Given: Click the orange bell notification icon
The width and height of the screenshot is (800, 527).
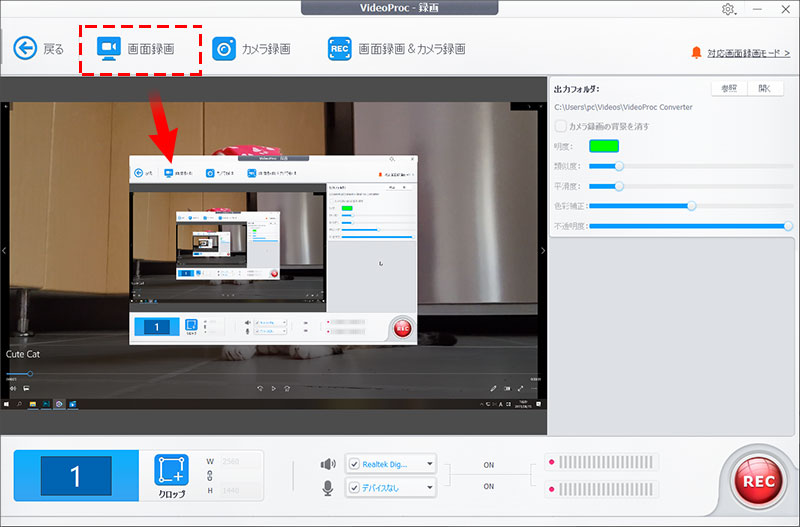Looking at the screenshot, I should point(696,53).
